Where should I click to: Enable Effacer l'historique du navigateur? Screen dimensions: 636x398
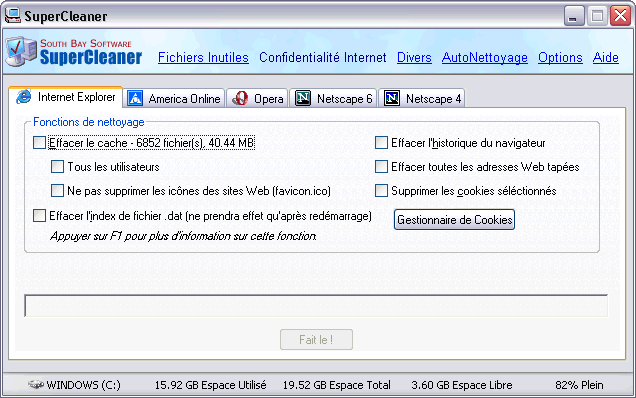tap(381, 143)
